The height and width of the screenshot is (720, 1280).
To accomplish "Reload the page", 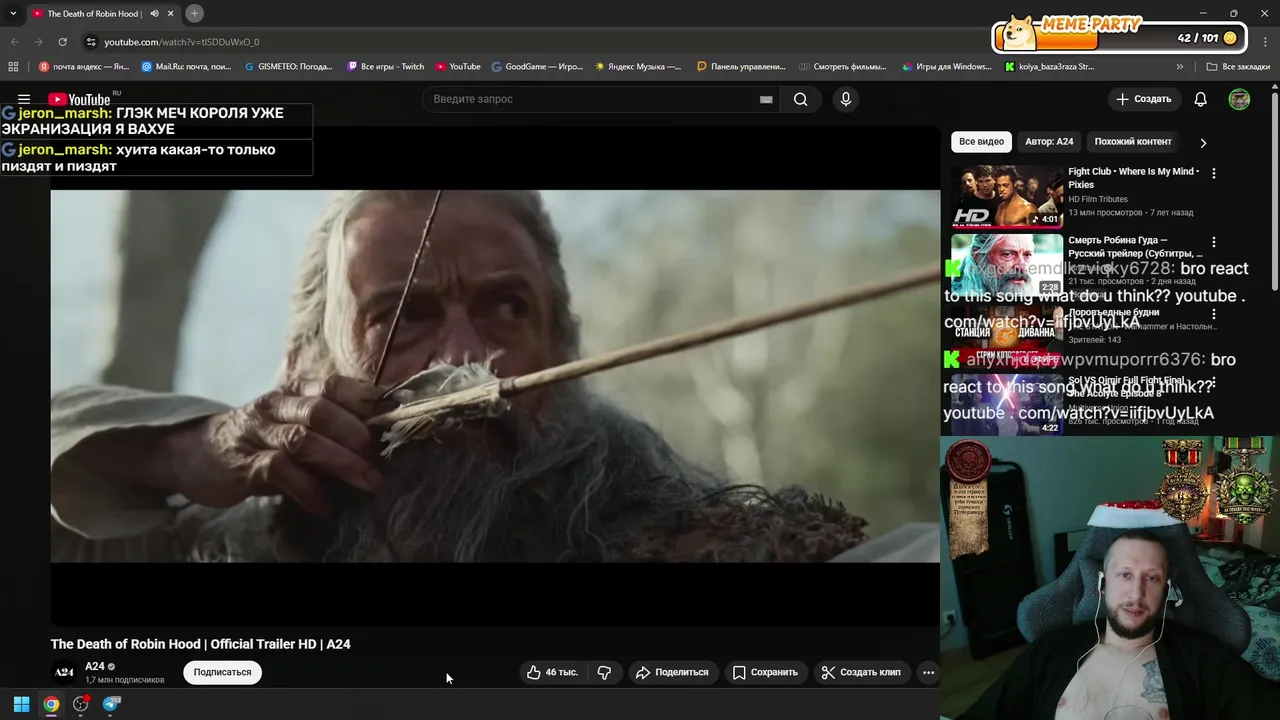I will (62, 42).
